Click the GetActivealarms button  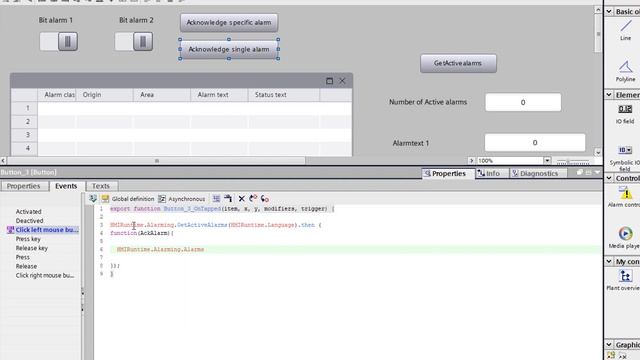458,63
